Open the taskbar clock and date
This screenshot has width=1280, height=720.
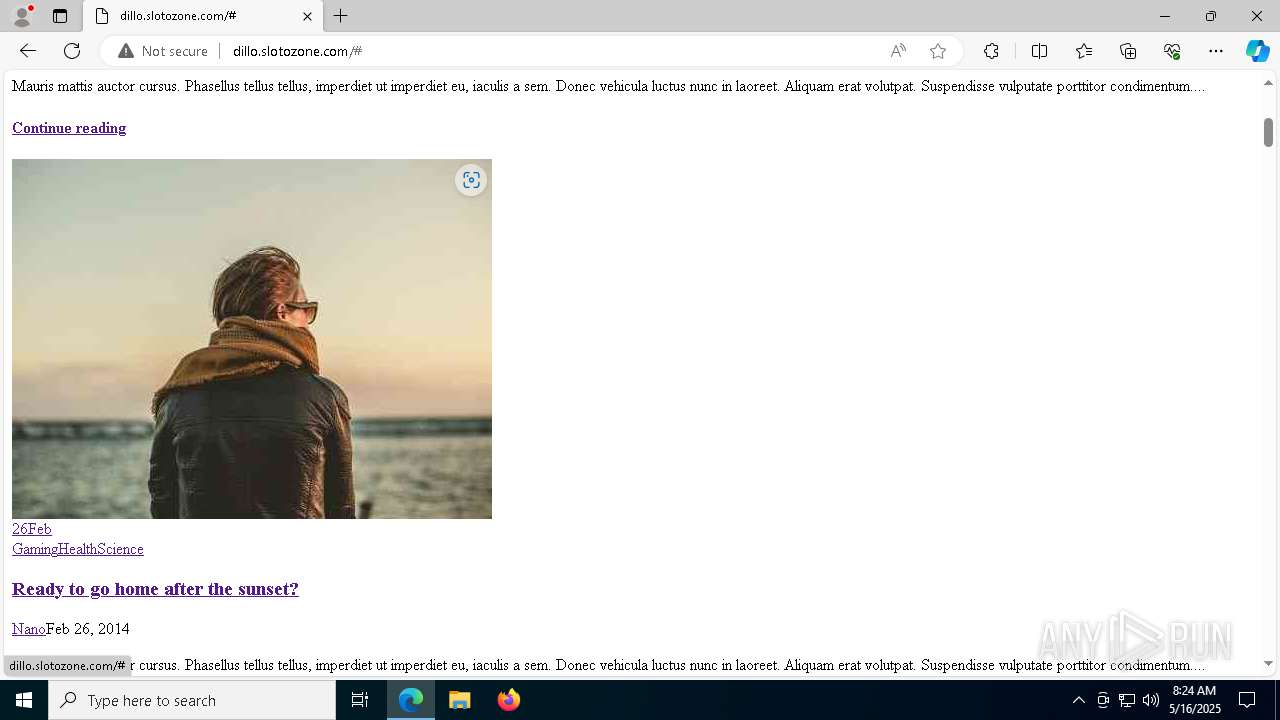[x=1196, y=700]
